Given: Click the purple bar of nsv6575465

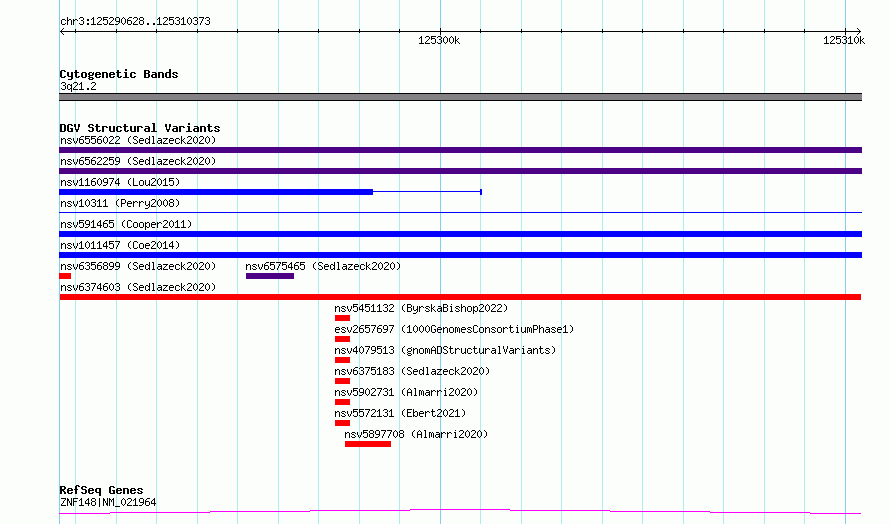Looking at the screenshot, I should 270,276.
